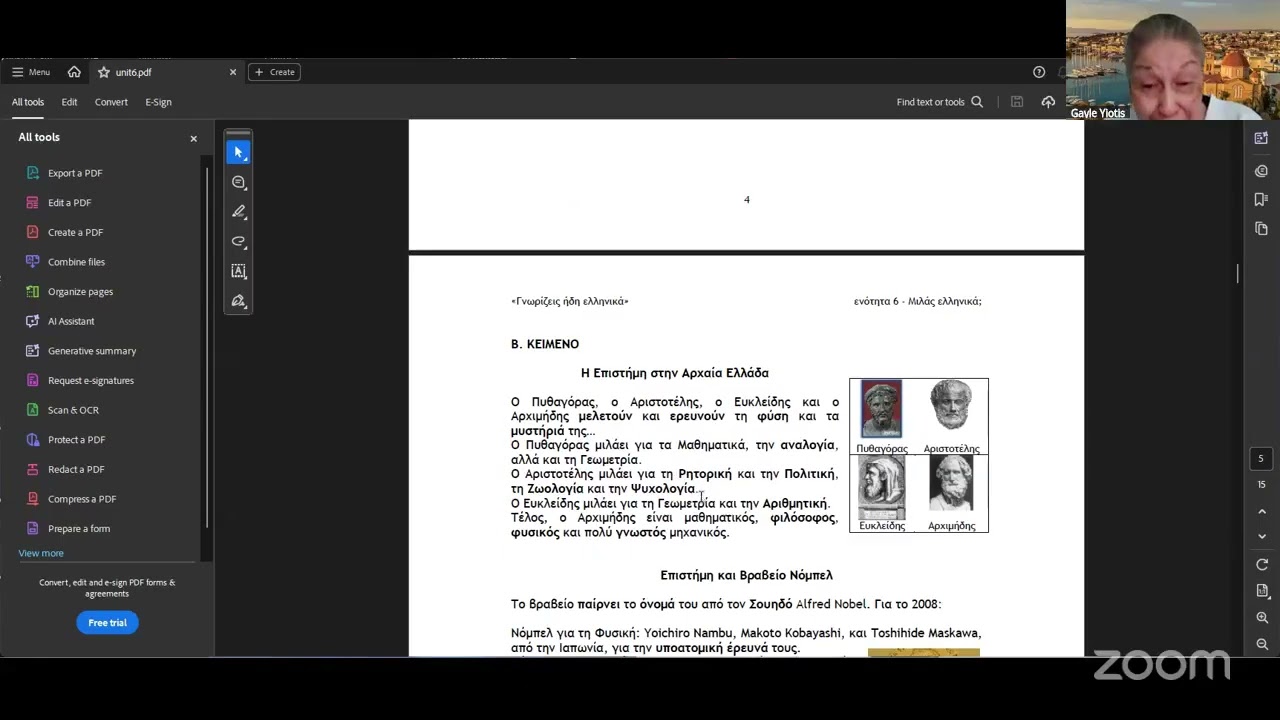The image size is (1280, 720).
Task: Select the Highlight pen tool
Action: click(x=238, y=212)
